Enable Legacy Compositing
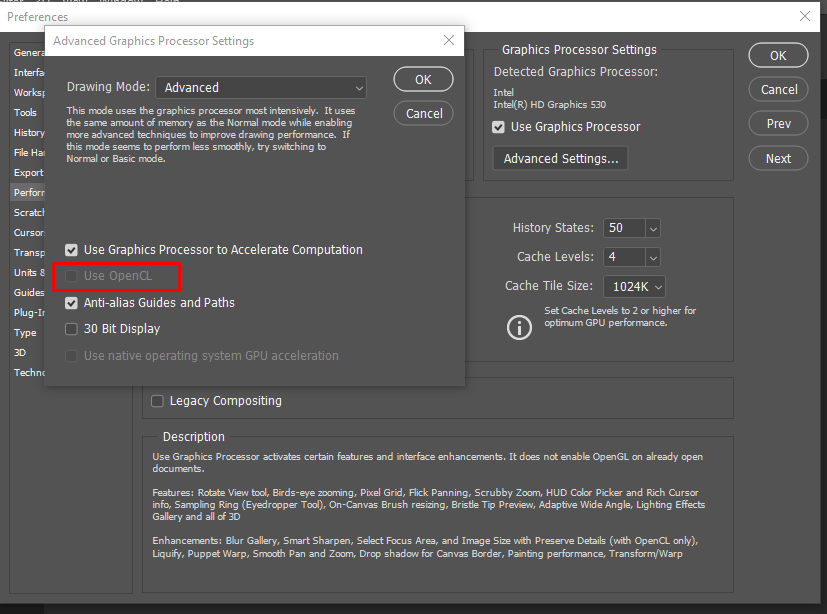The image size is (827, 614). 157,400
